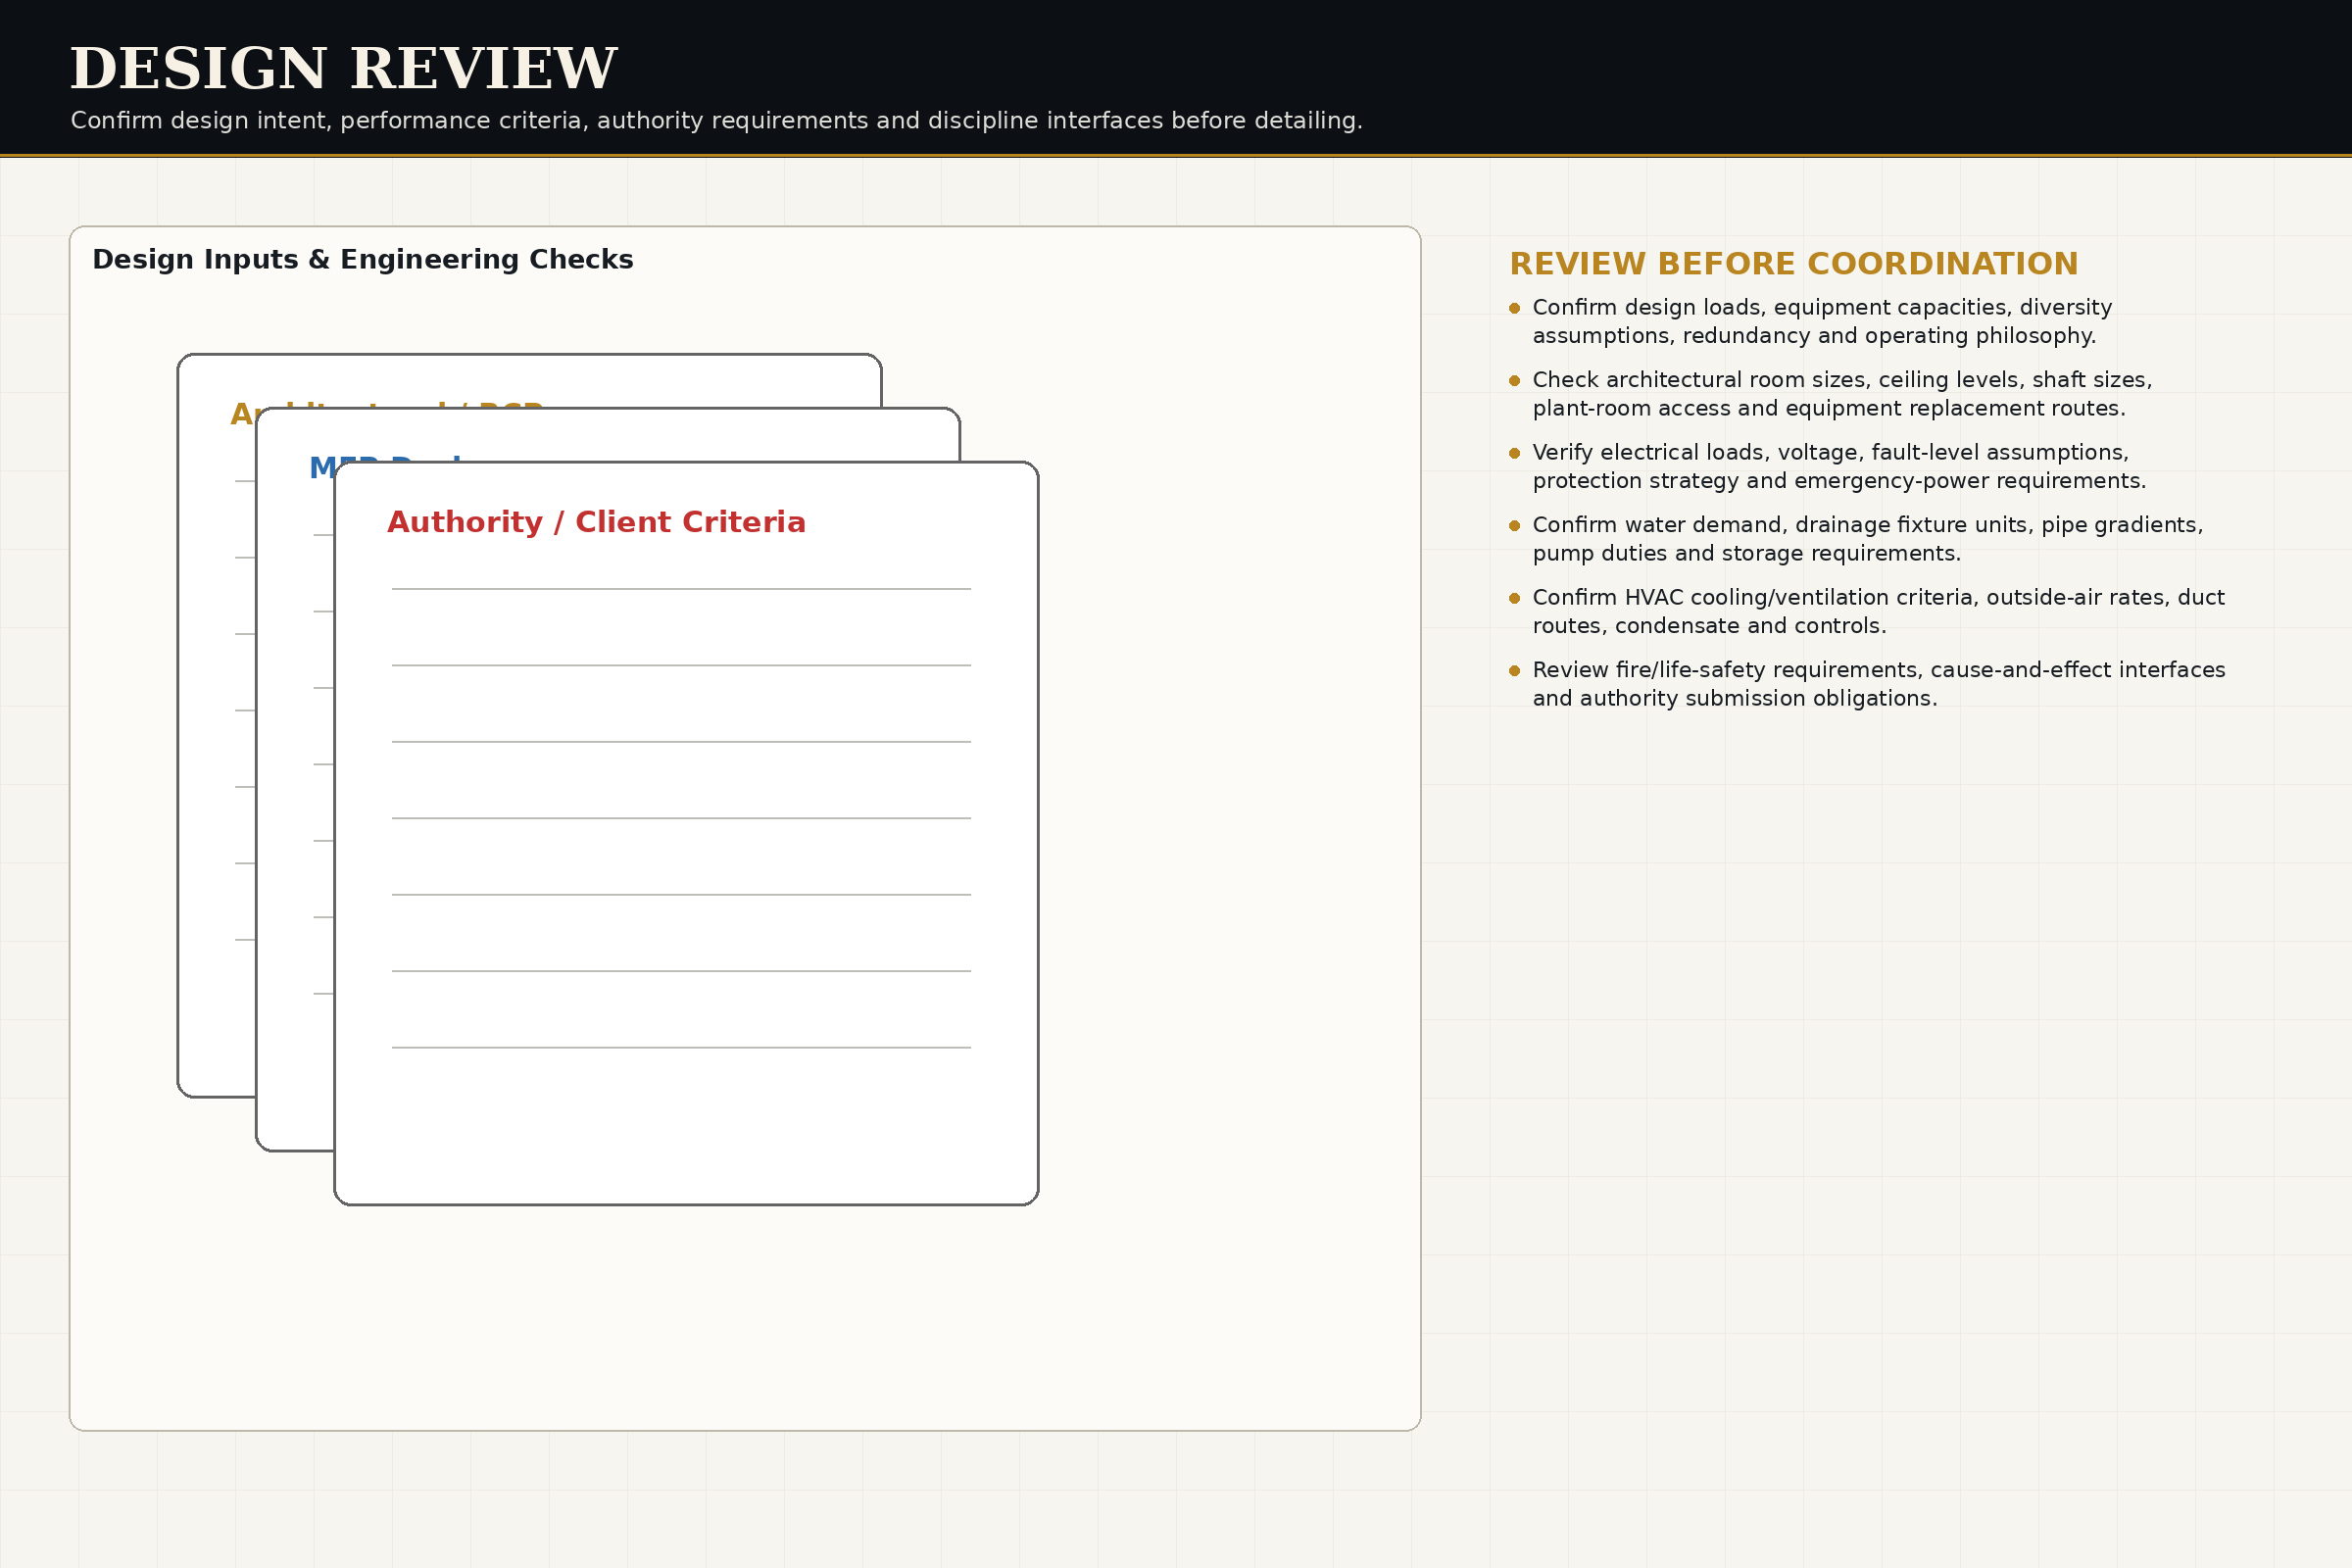Image resolution: width=2352 pixels, height=1568 pixels.
Task: Select the Review fire/life-safety requirements text
Action: coord(1879,685)
